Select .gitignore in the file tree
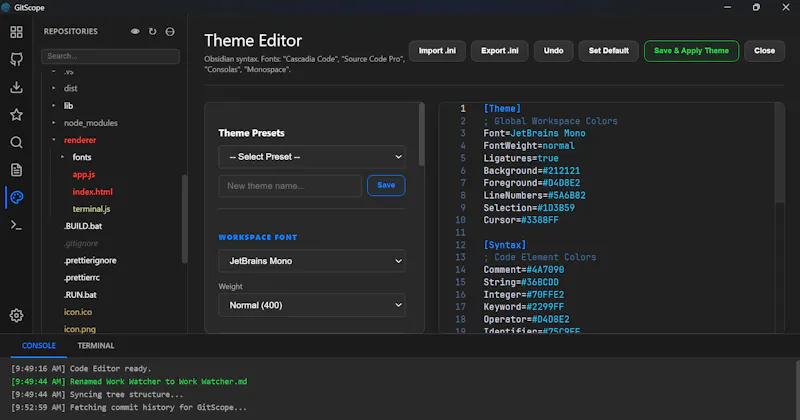This screenshot has width=800, height=420. pos(81,243)
